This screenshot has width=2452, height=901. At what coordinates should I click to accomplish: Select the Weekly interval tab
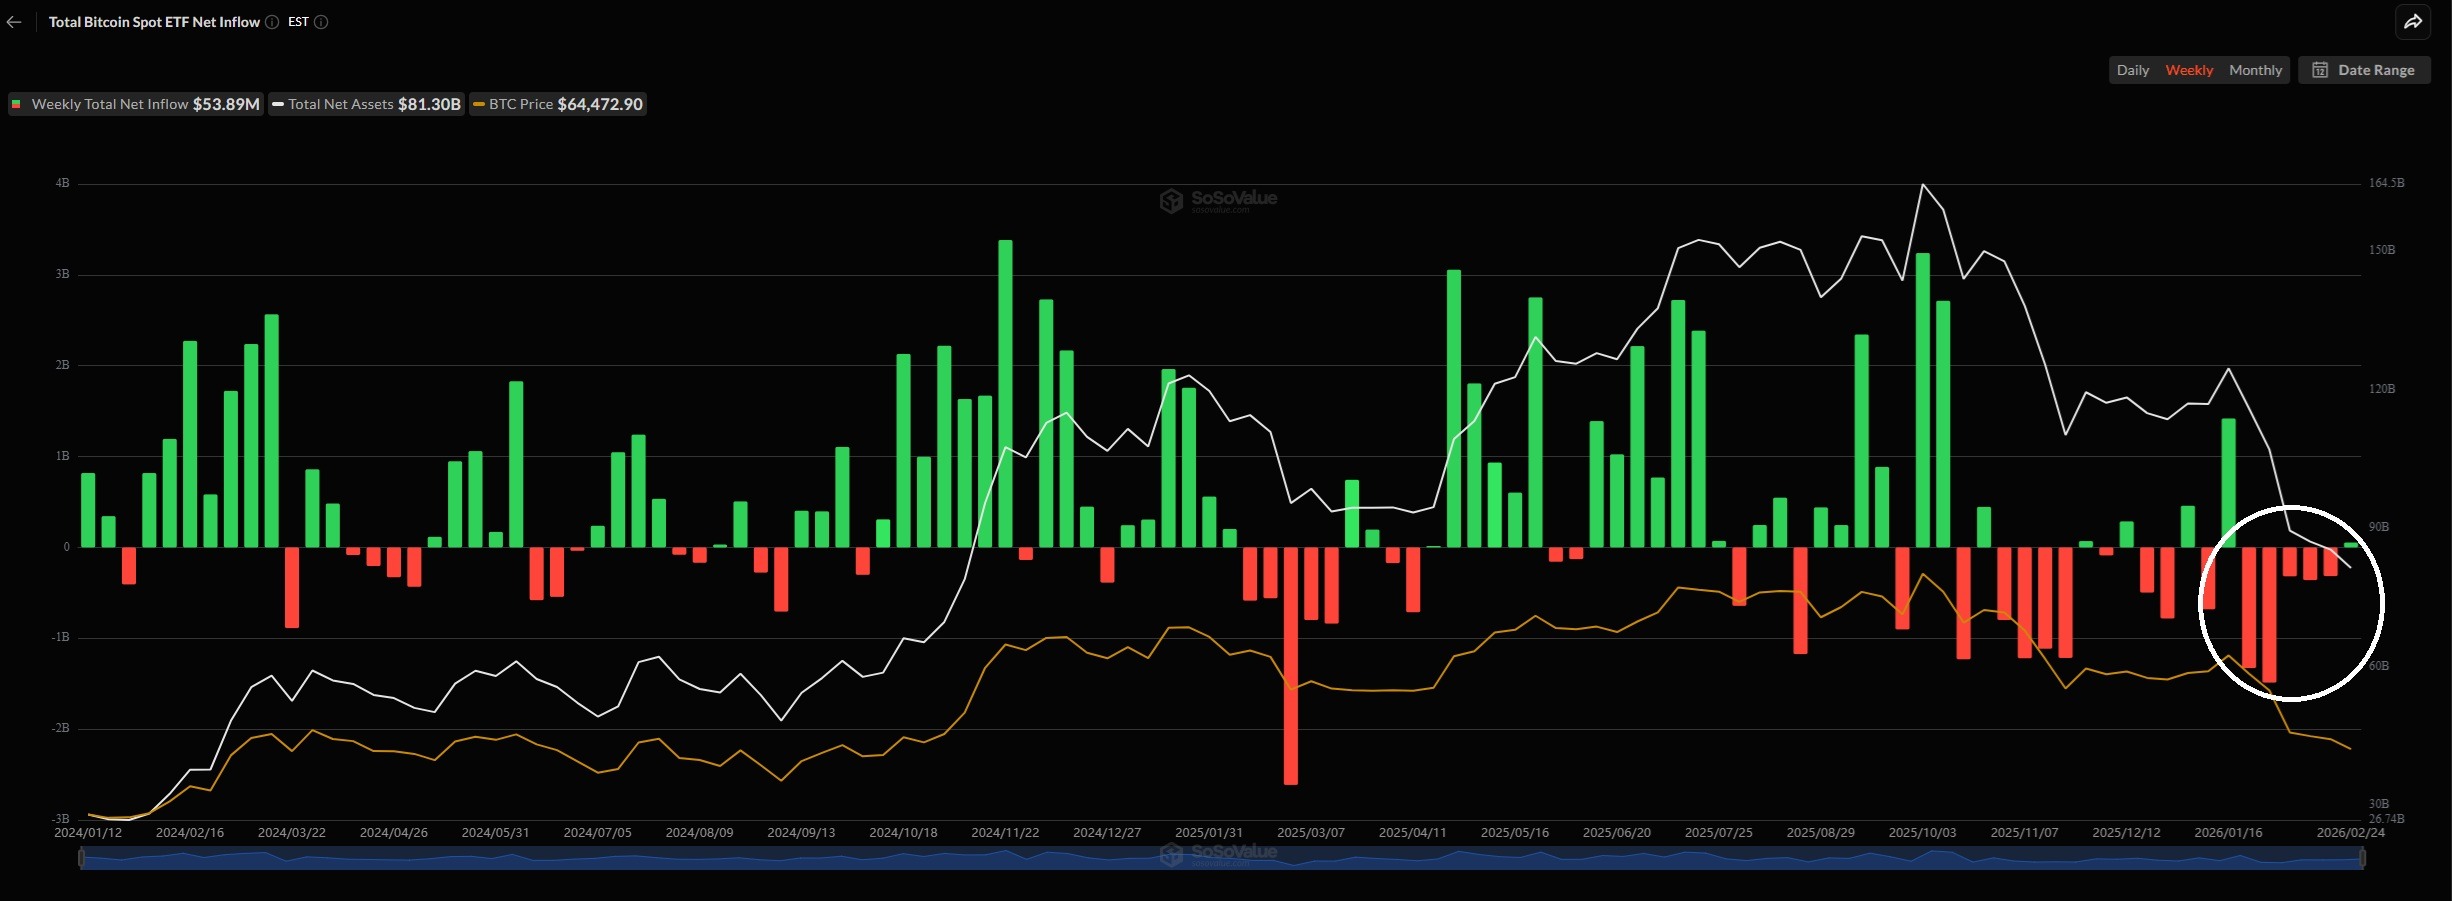tap(2189, 70)
